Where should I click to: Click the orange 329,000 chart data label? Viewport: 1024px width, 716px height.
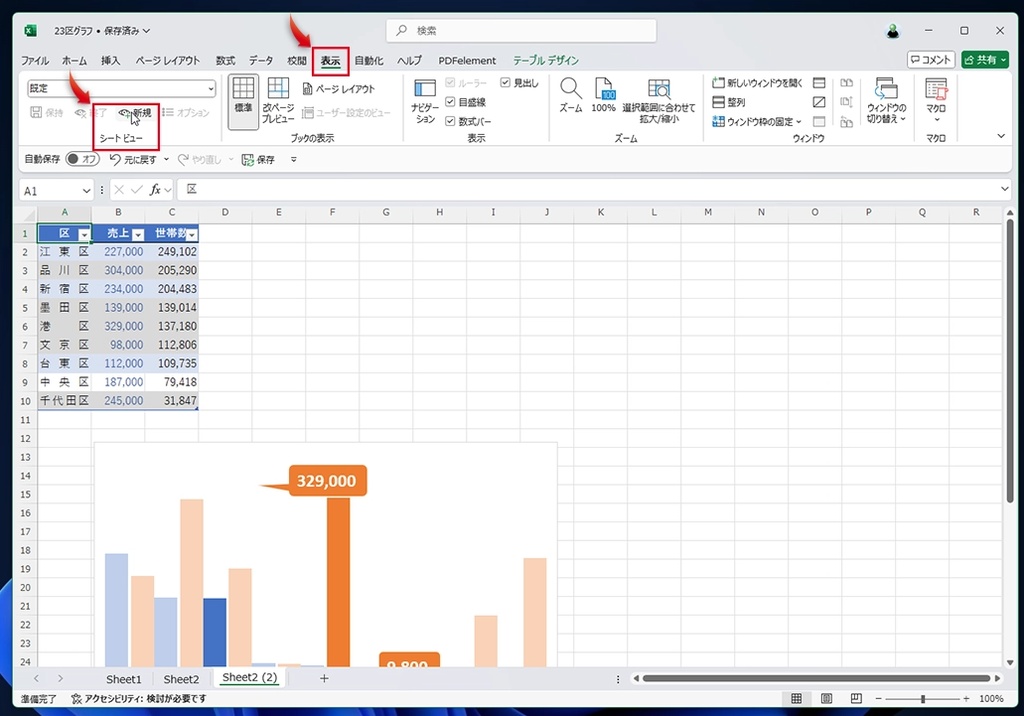pyautogui.click(x=327, y=481)
